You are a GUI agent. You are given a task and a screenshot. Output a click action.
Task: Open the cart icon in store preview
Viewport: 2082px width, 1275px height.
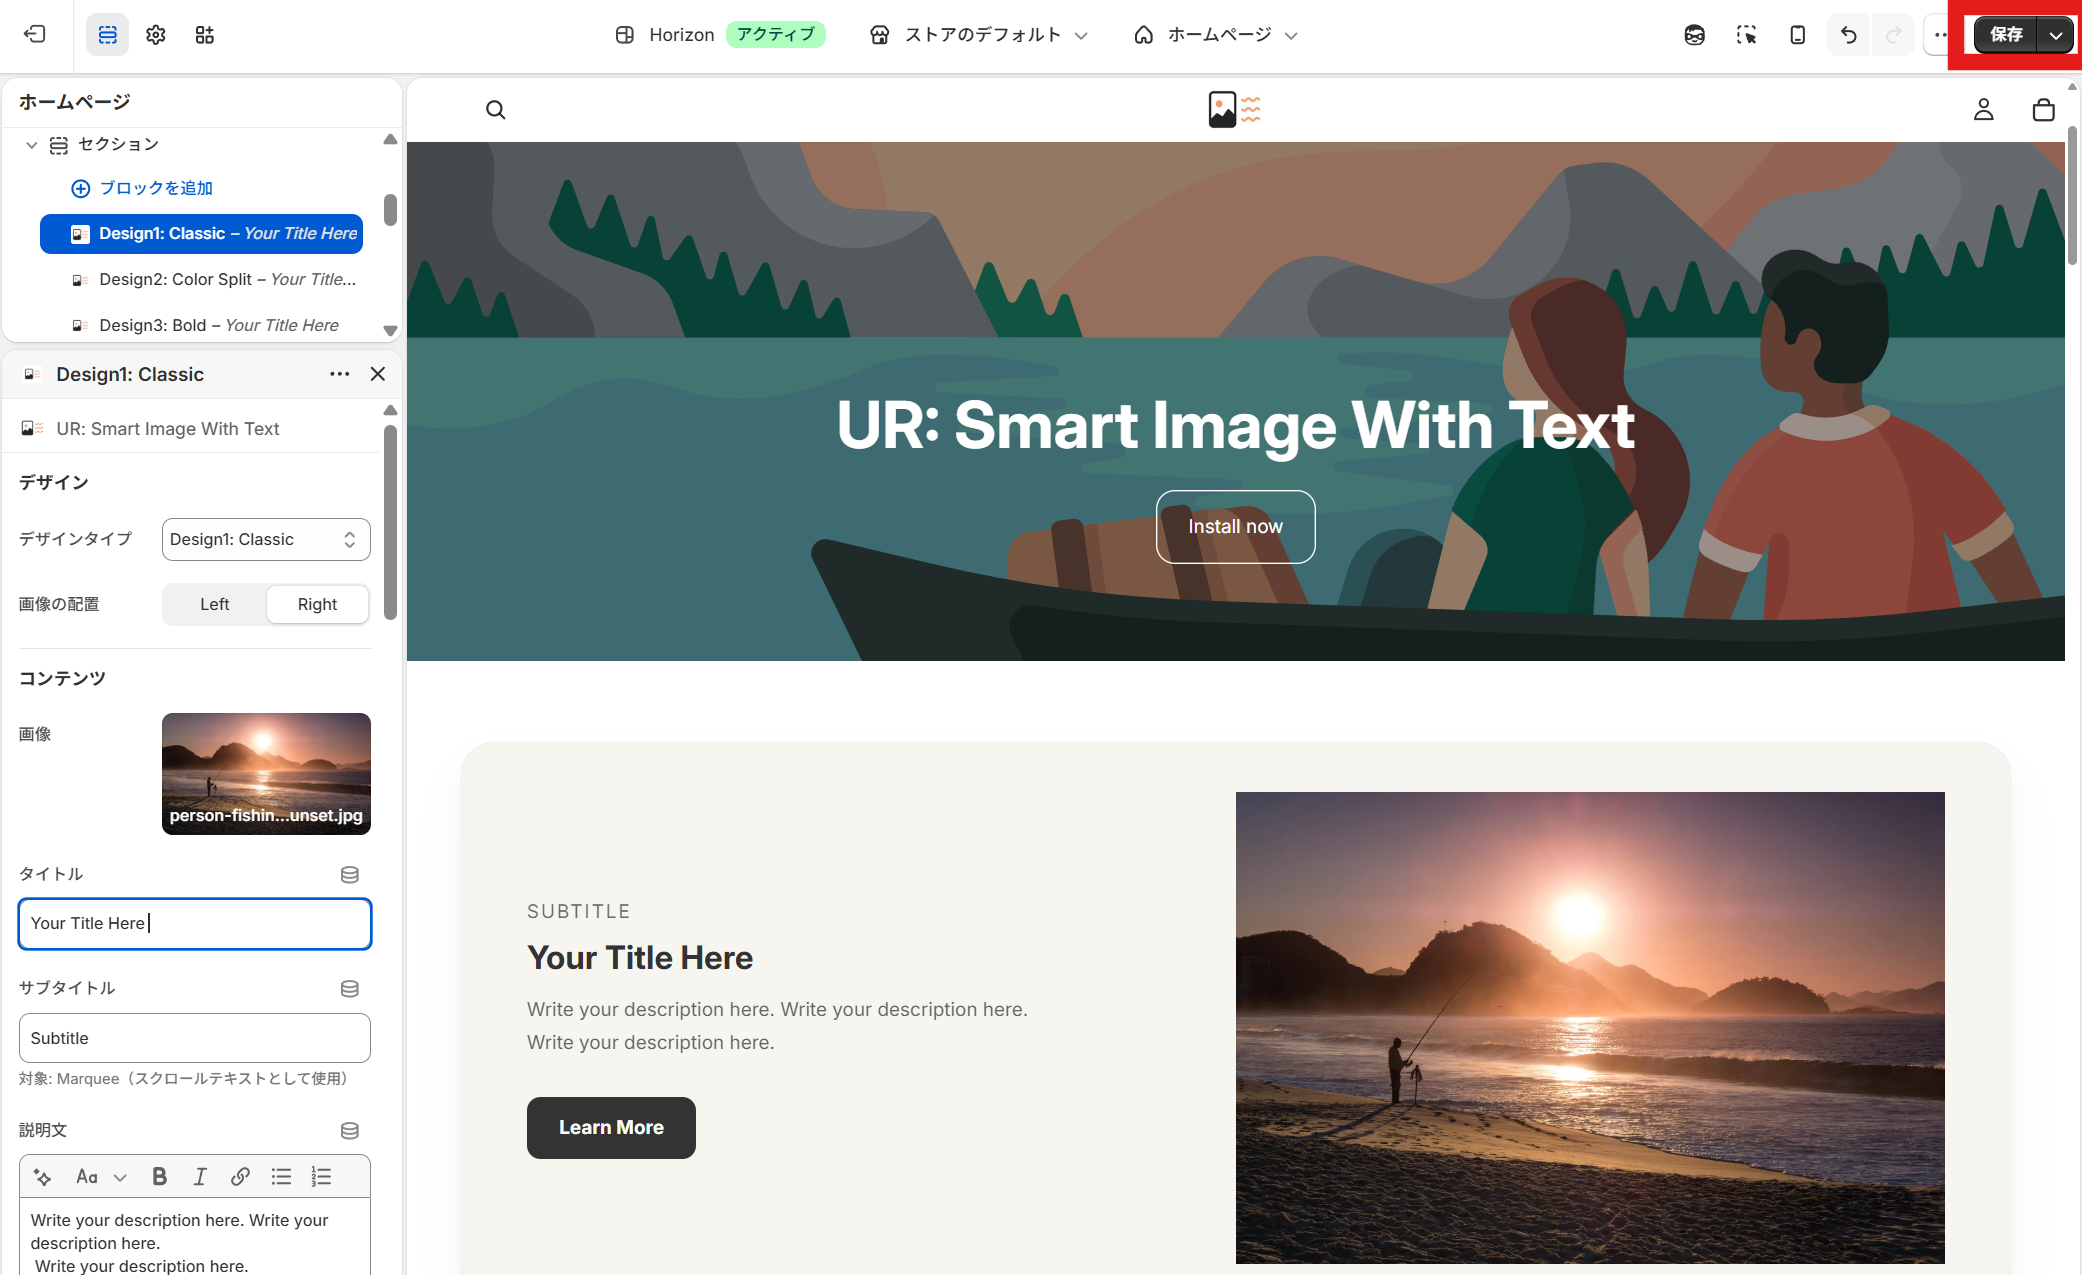pyautogui.click(x=2044, y=110)
